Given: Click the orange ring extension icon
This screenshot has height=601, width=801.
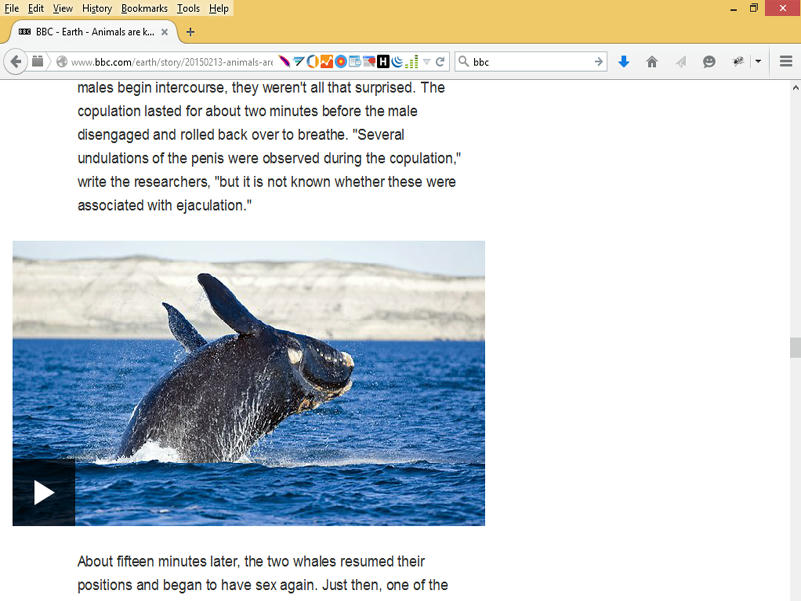Looking at the screenshot, I should pos(313,62).
